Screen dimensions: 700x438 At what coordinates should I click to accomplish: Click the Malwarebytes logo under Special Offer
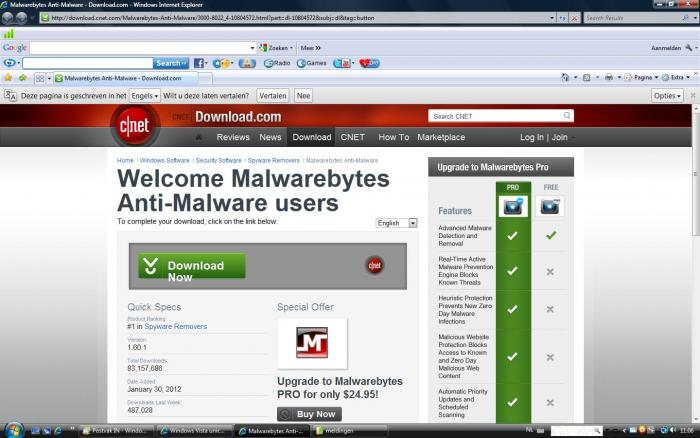click(x=312, y=343)
